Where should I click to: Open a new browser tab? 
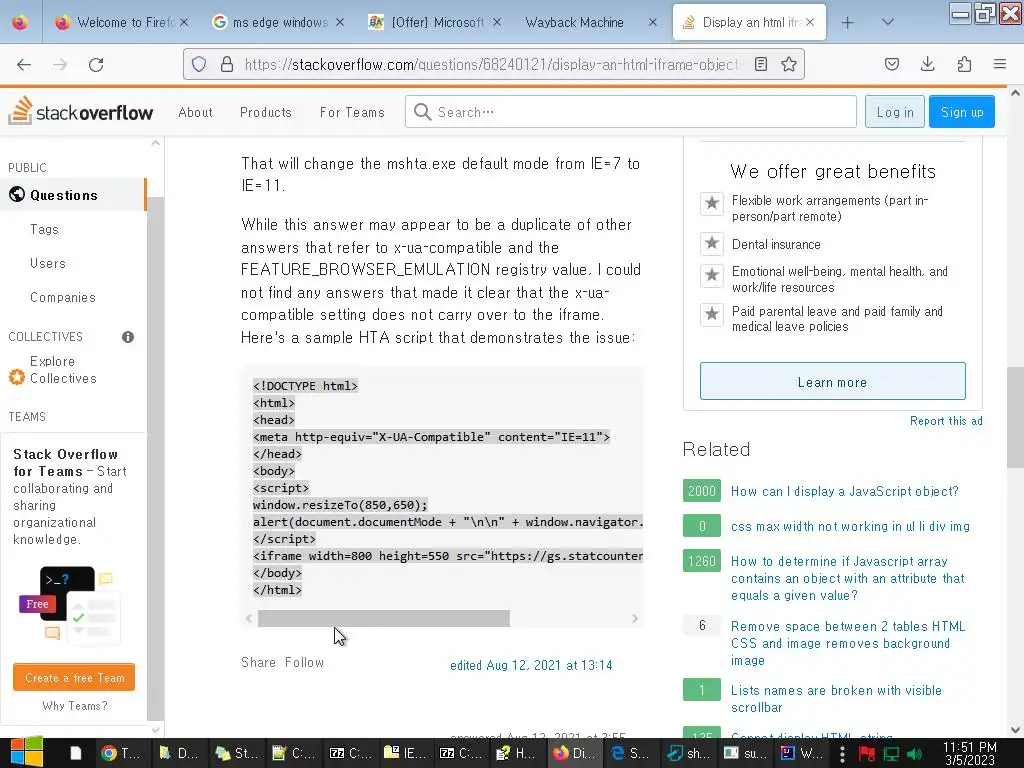pyautogui.click(x=848, y=23)
